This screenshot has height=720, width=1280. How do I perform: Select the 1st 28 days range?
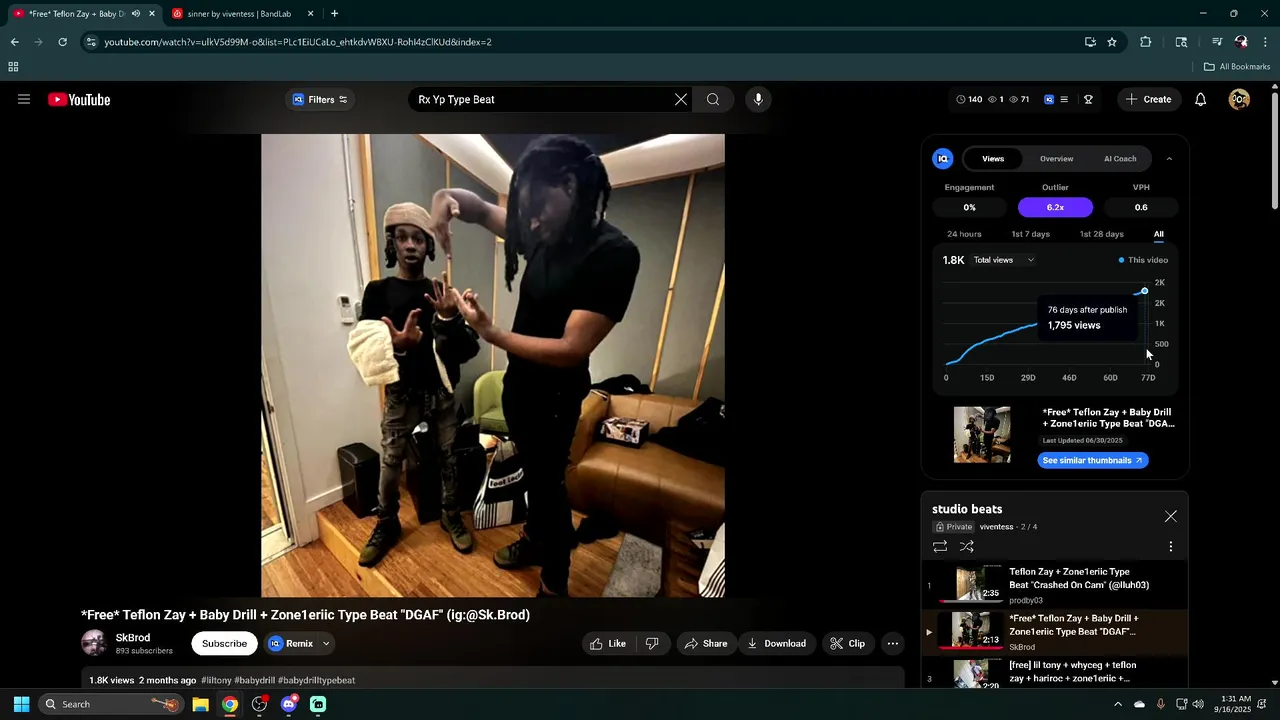tap(1101, 234)
